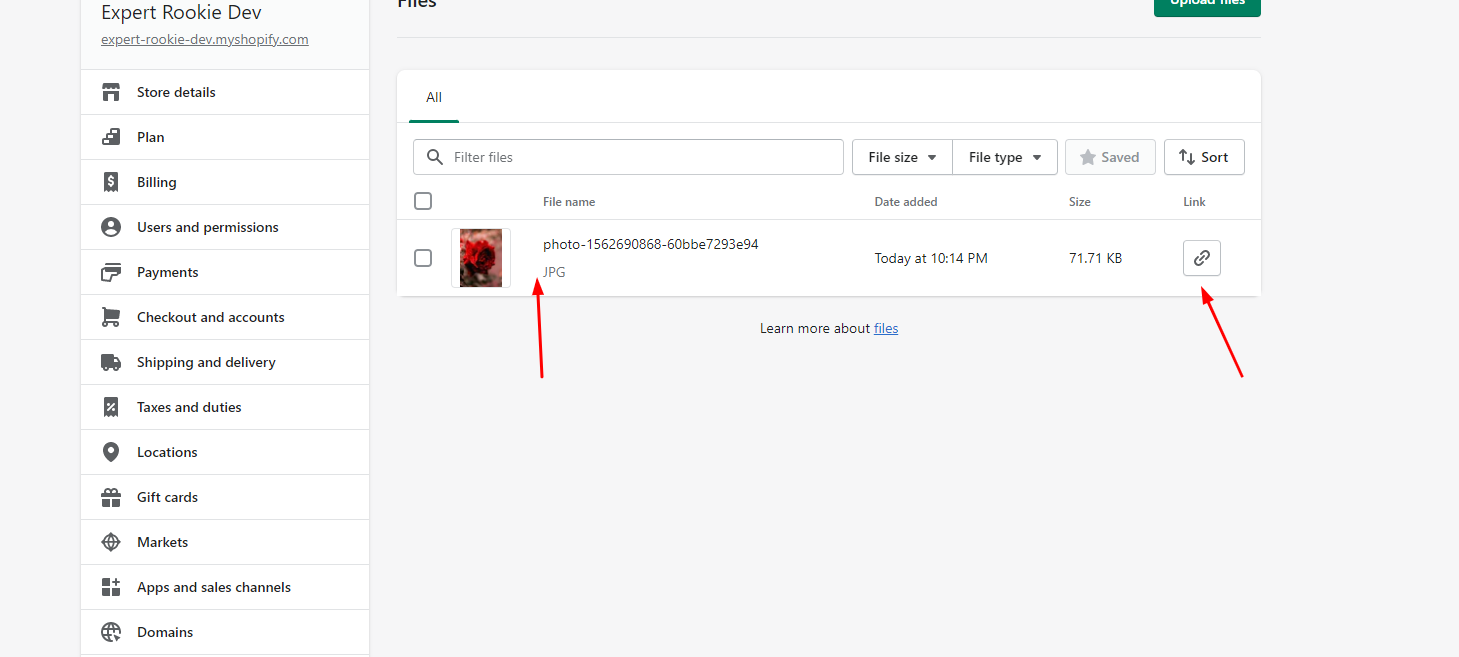Go to Domains settings
Viewport: 1459px width, 657px height.
coord(225,632)
